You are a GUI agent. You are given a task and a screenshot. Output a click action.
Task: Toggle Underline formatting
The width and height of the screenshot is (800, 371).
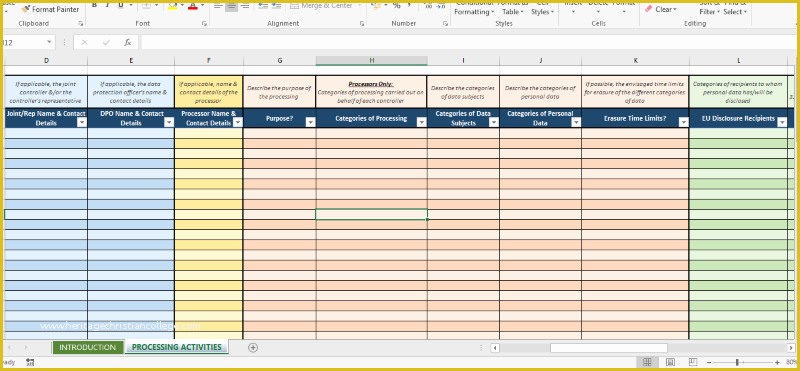pos(120,5)
